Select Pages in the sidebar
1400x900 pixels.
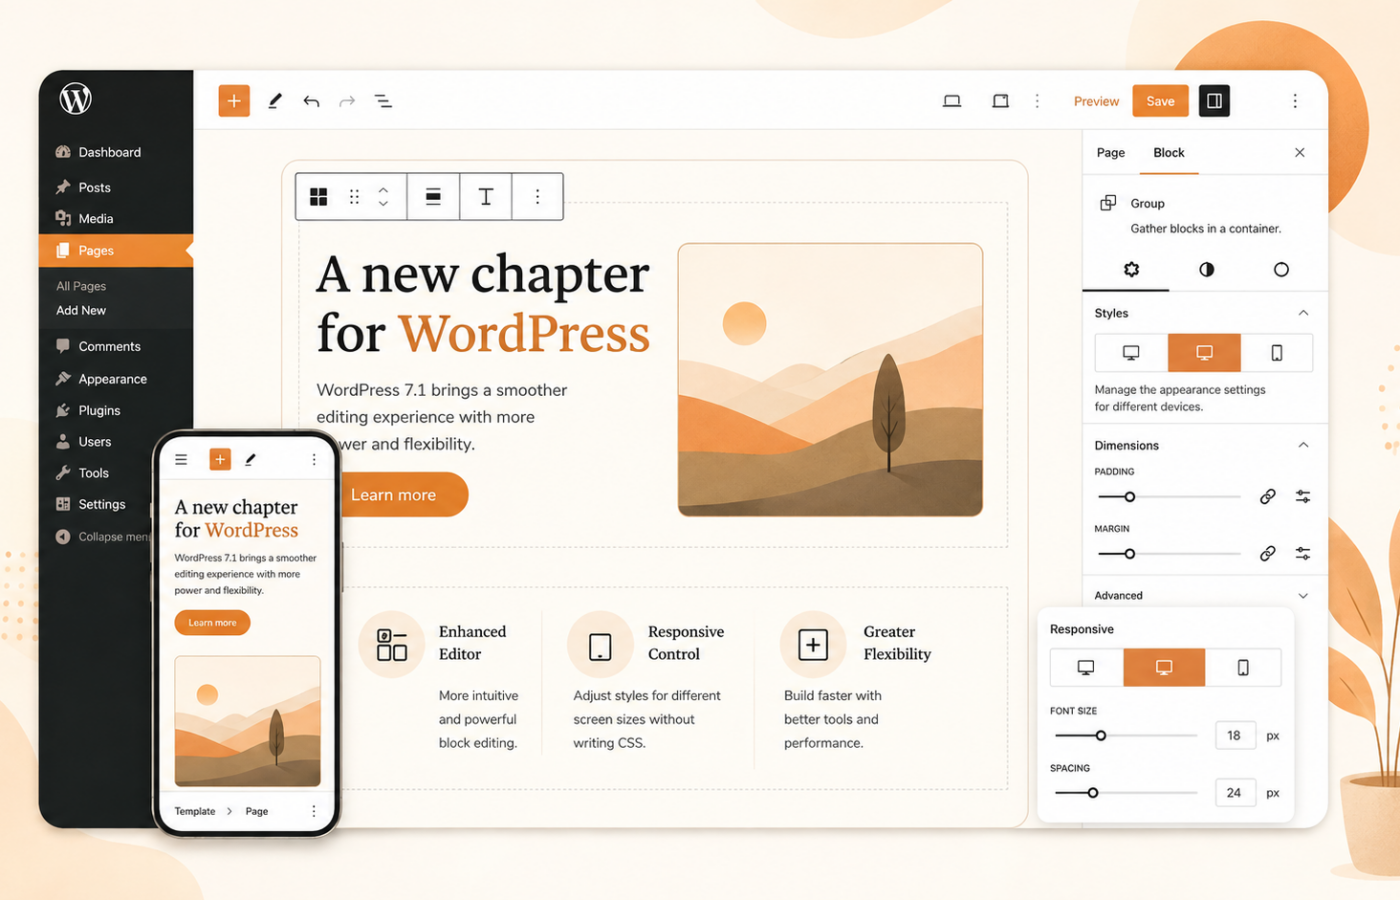[115, 250]
